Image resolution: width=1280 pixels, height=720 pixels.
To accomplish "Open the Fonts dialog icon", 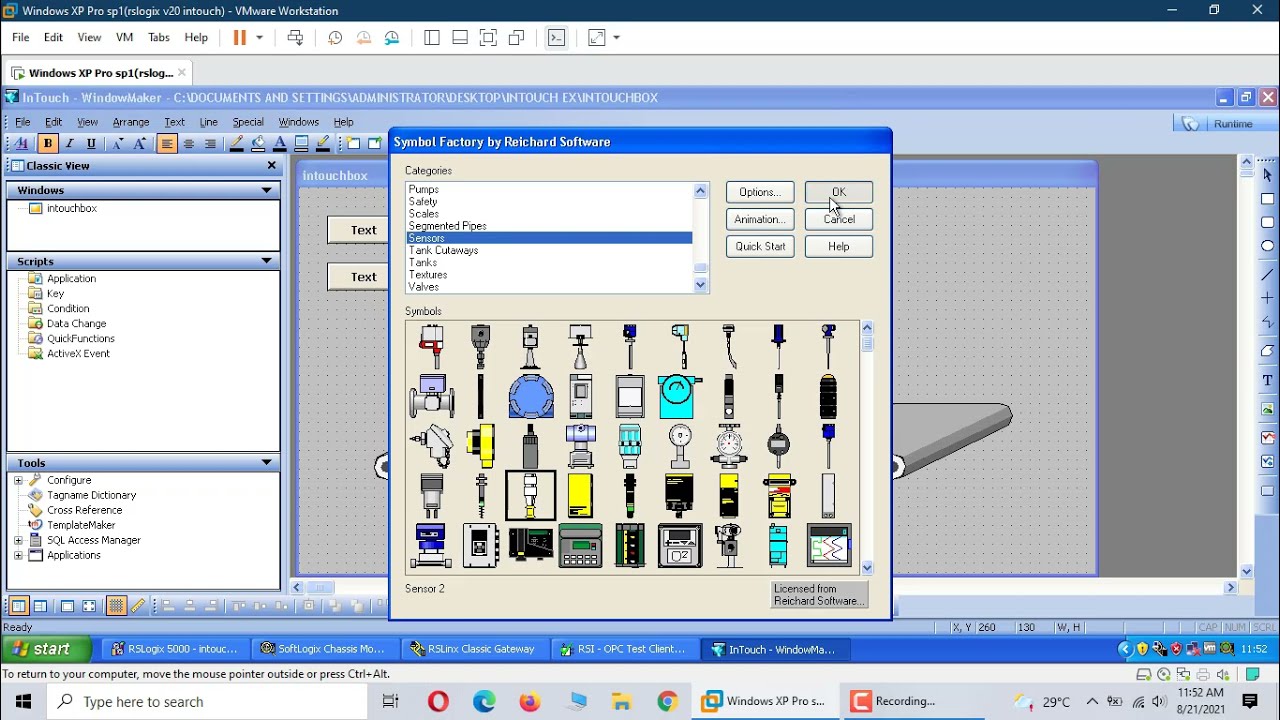I will click(x=22, y=144).
